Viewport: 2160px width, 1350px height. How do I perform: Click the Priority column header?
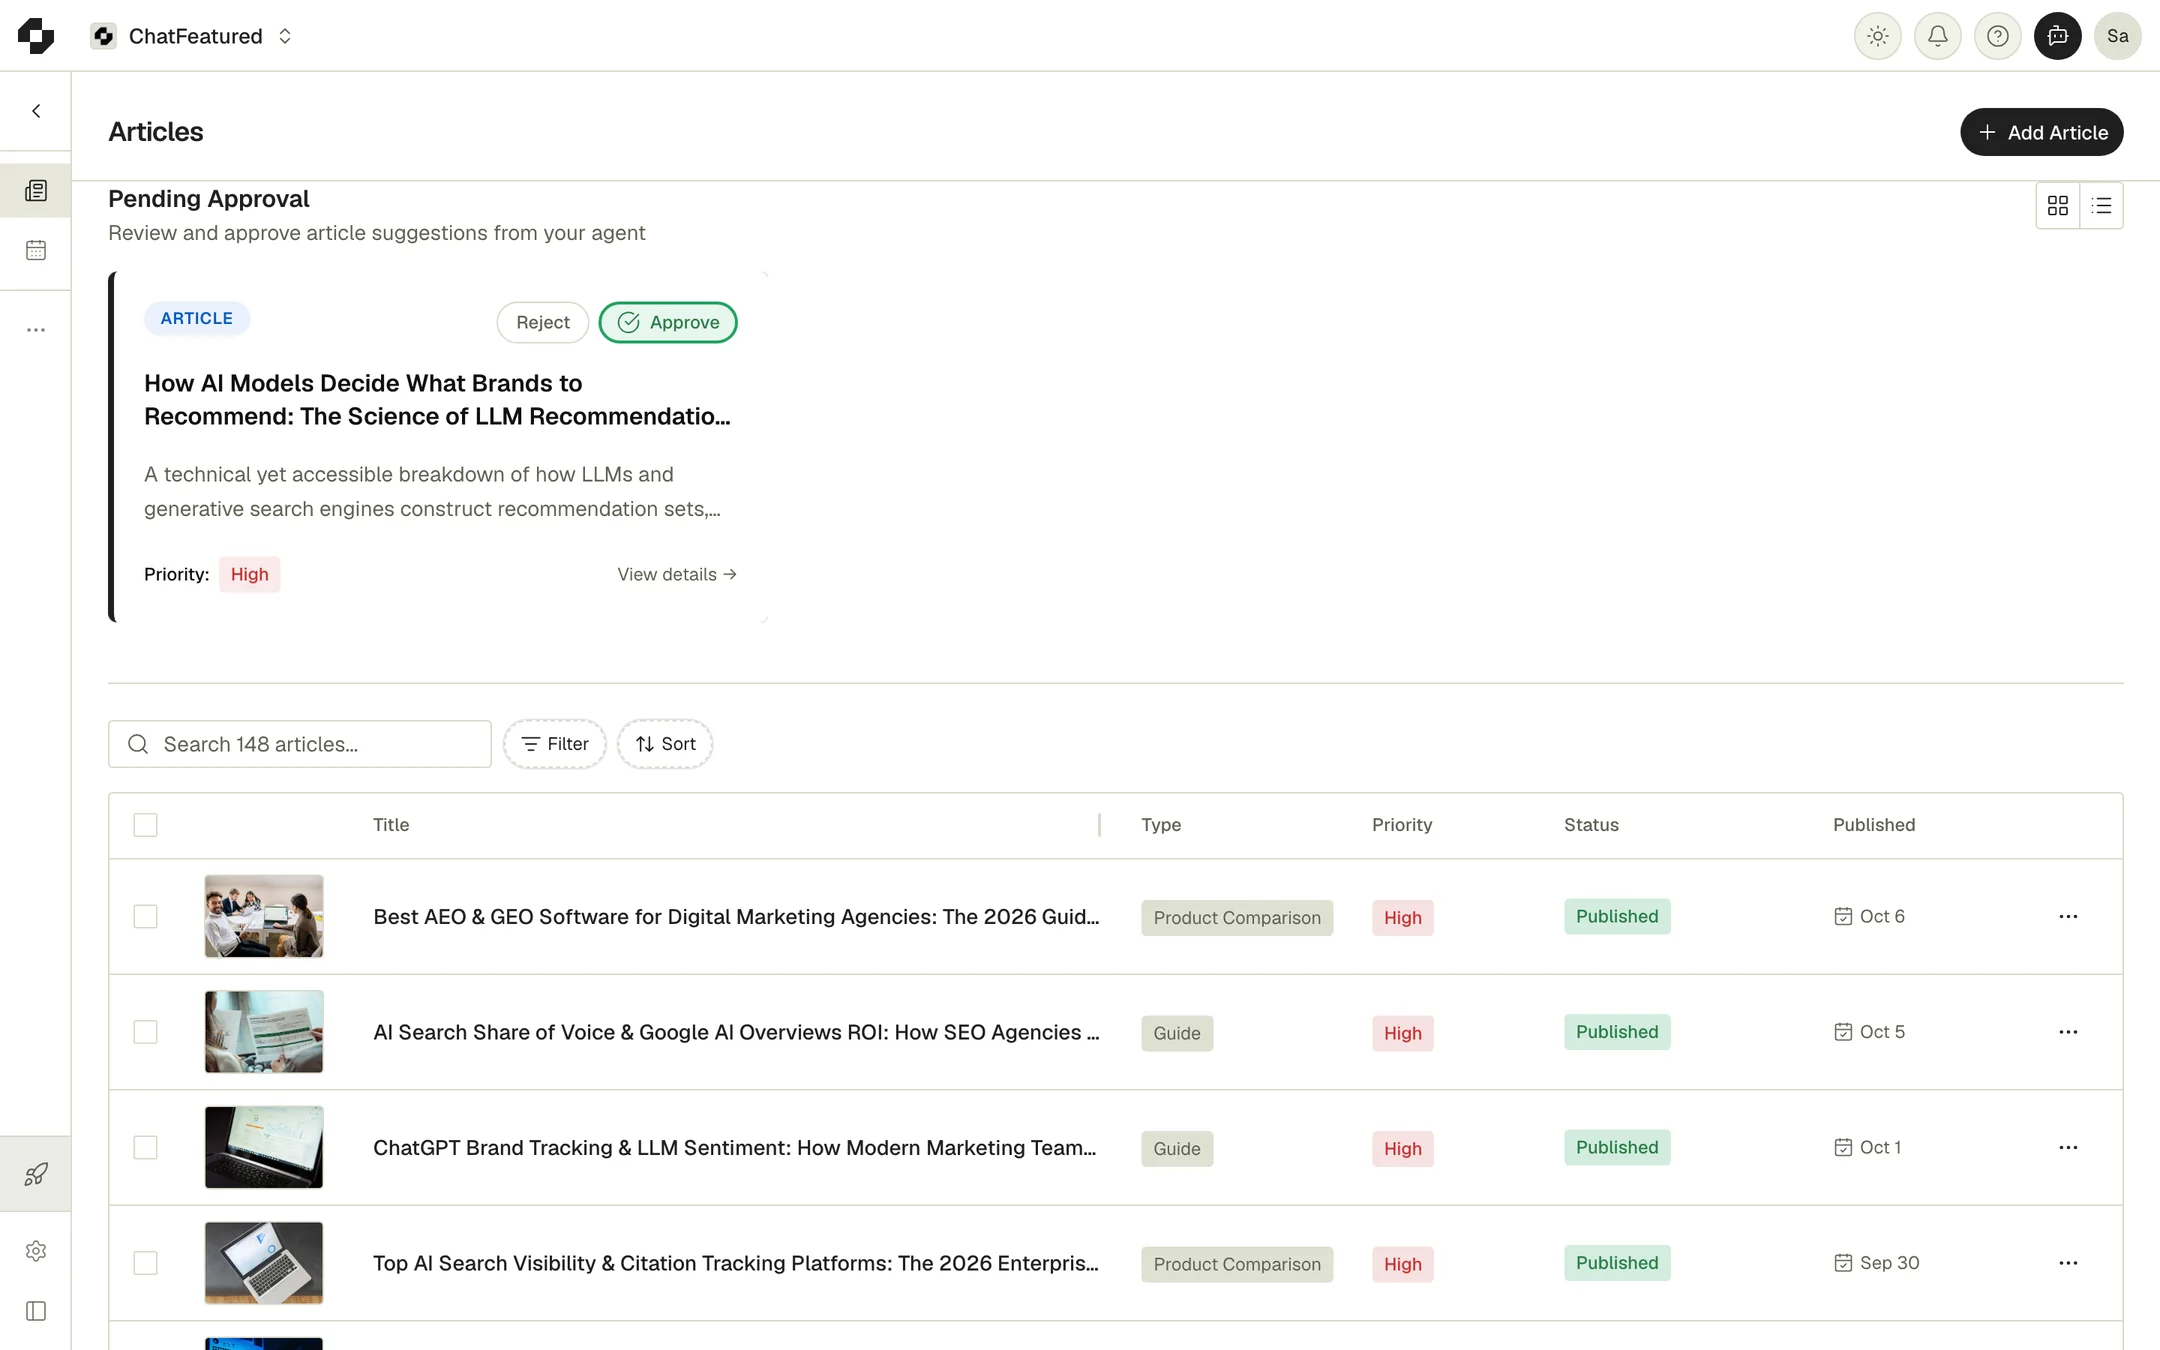pyautogui.click(x=1402, y=825)
